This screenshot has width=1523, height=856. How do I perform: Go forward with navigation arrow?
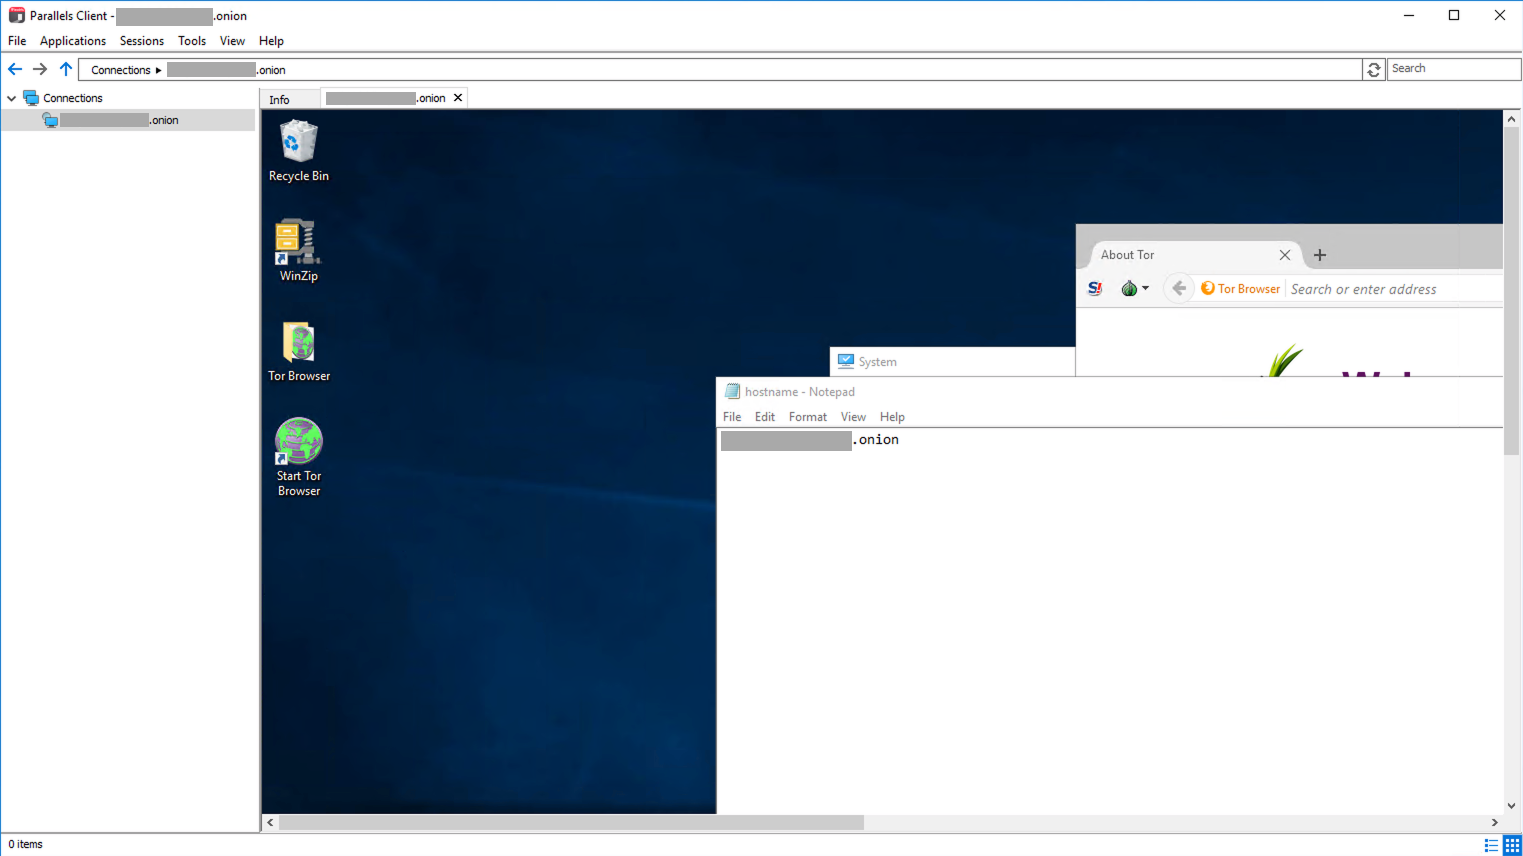click(40, 69)
